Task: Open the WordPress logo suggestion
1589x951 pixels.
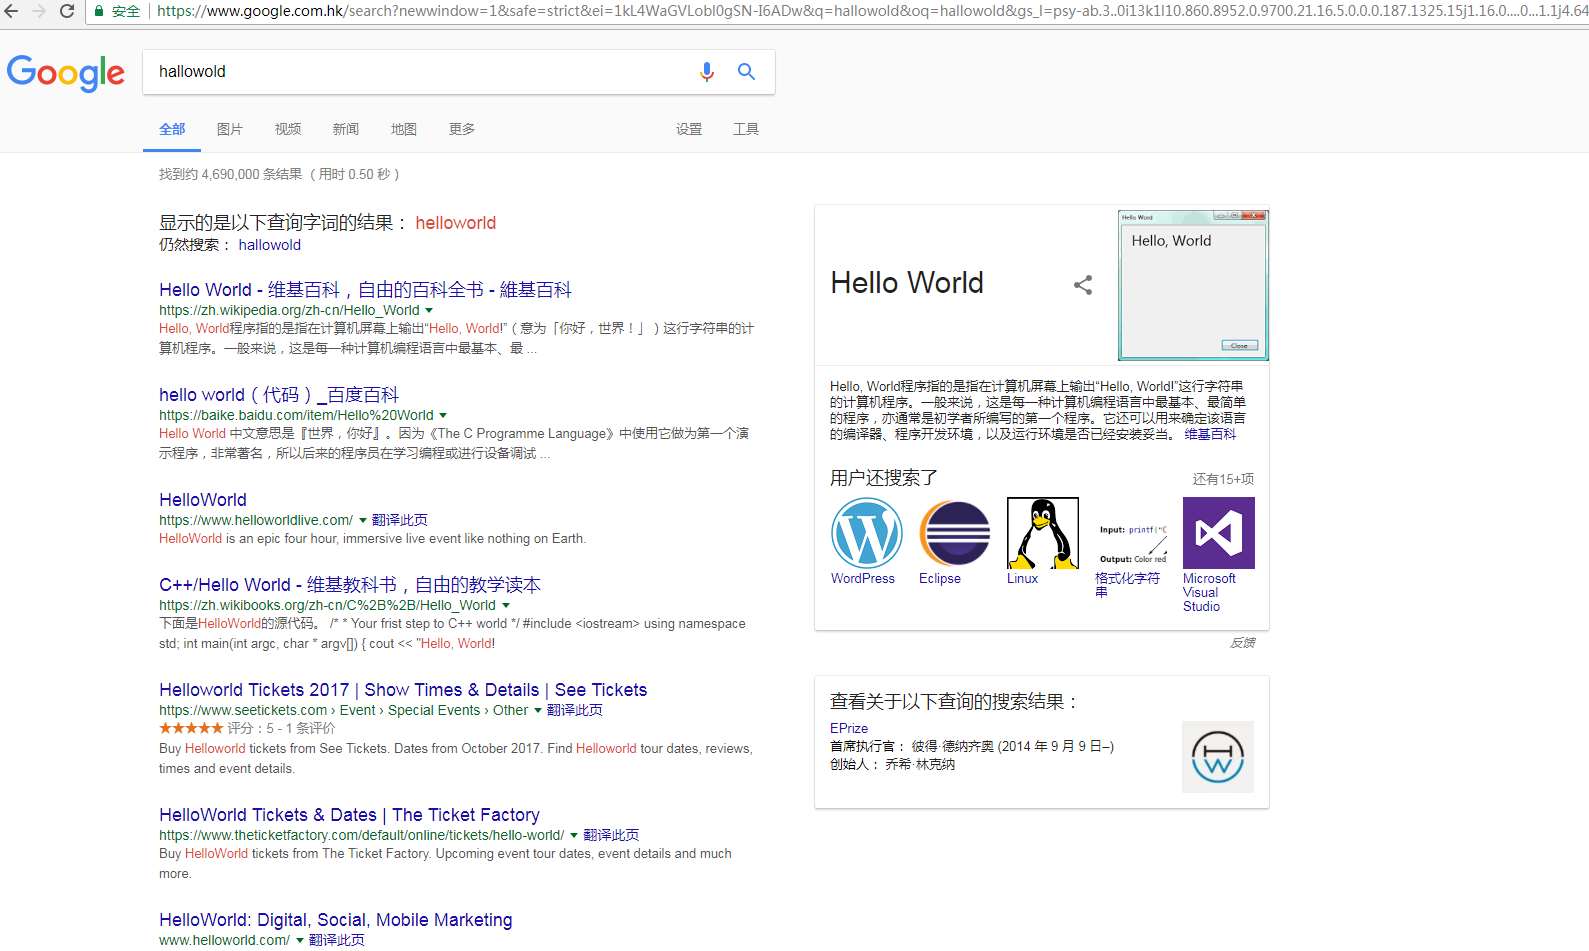Action: (867, 533)
